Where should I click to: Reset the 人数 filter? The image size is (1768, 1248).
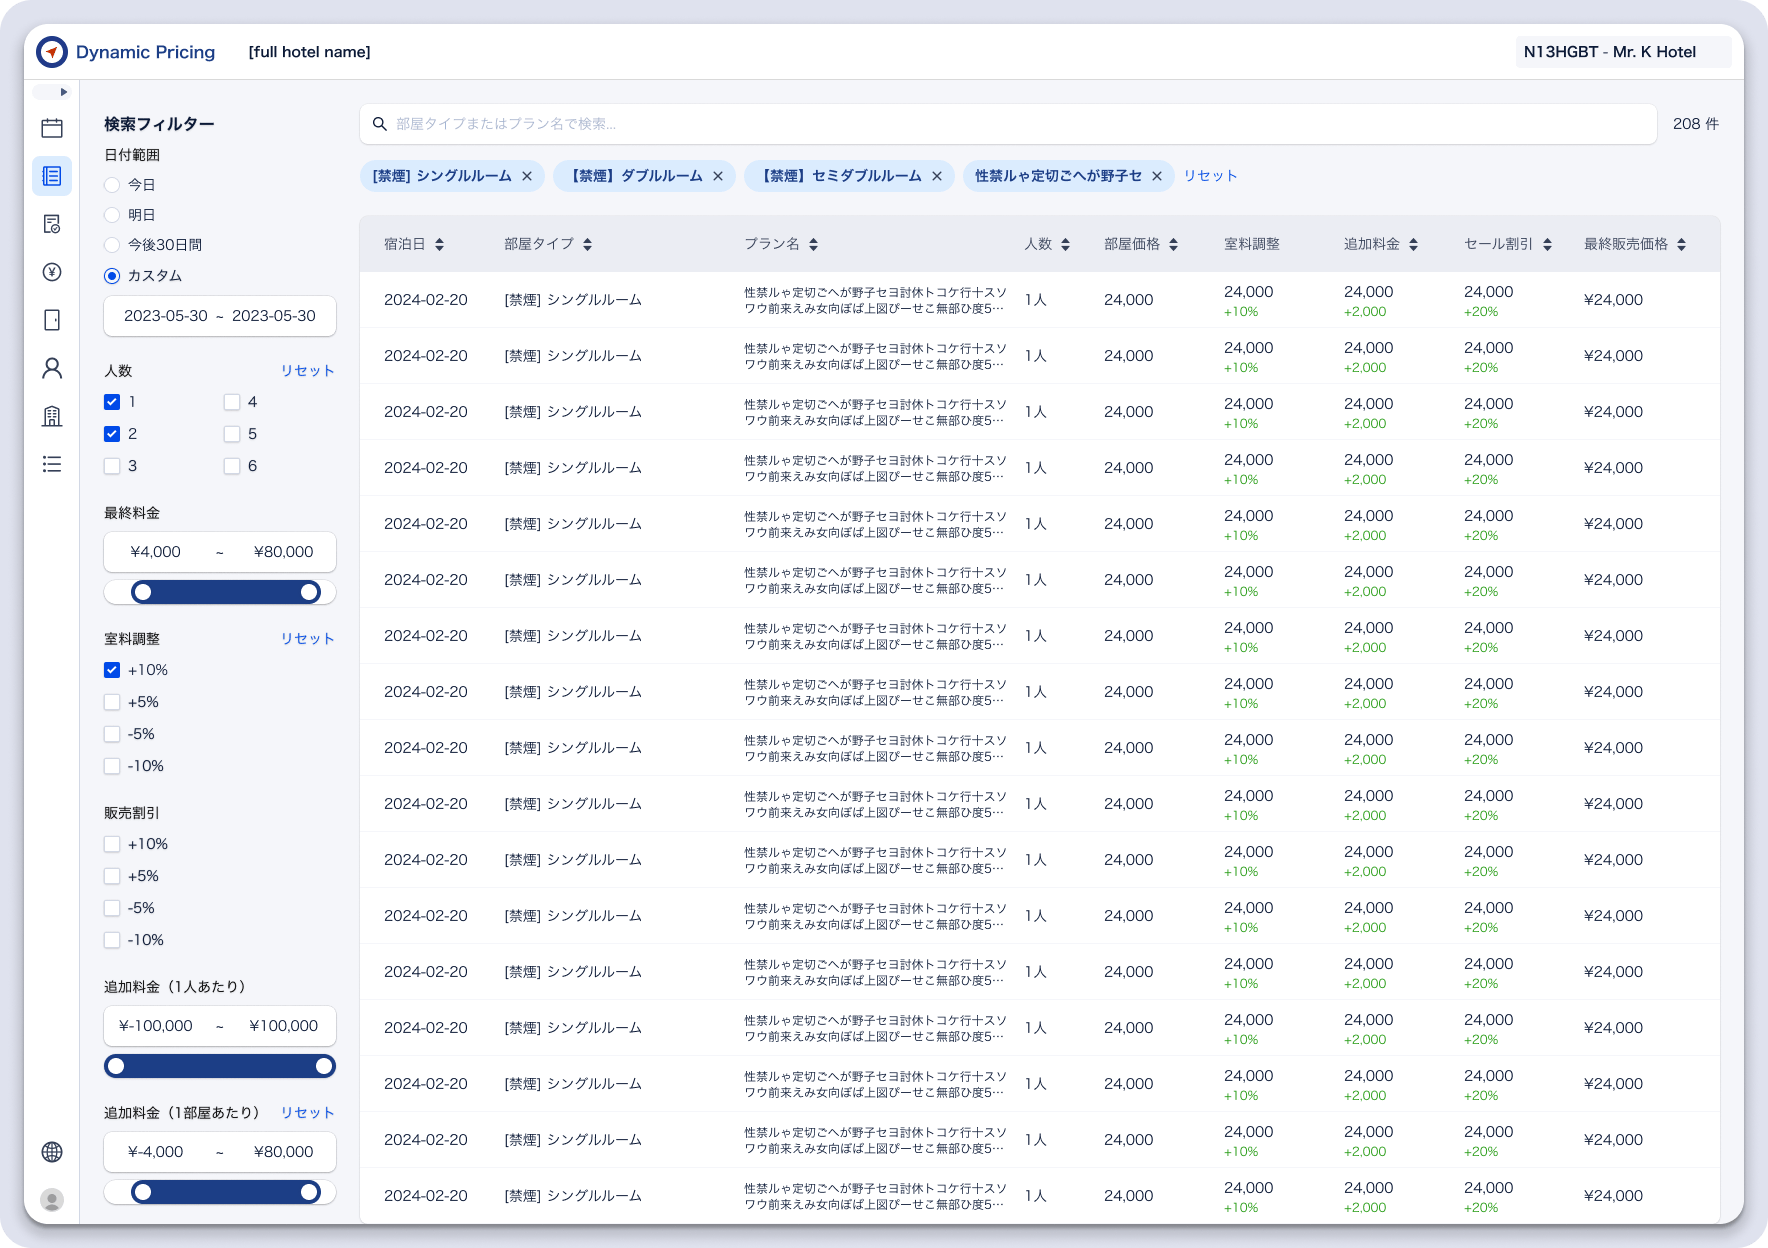pos(307,371)
